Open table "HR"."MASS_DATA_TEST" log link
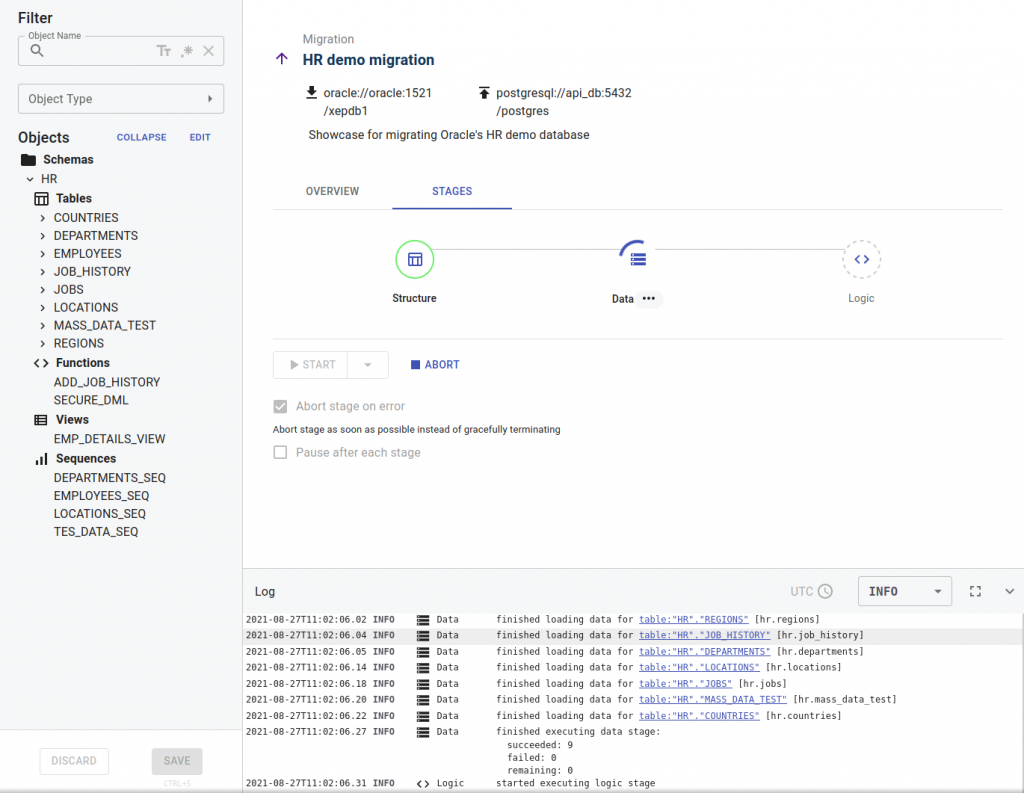Viewport: 1024px width, 793px height. [x=712, y=699]
